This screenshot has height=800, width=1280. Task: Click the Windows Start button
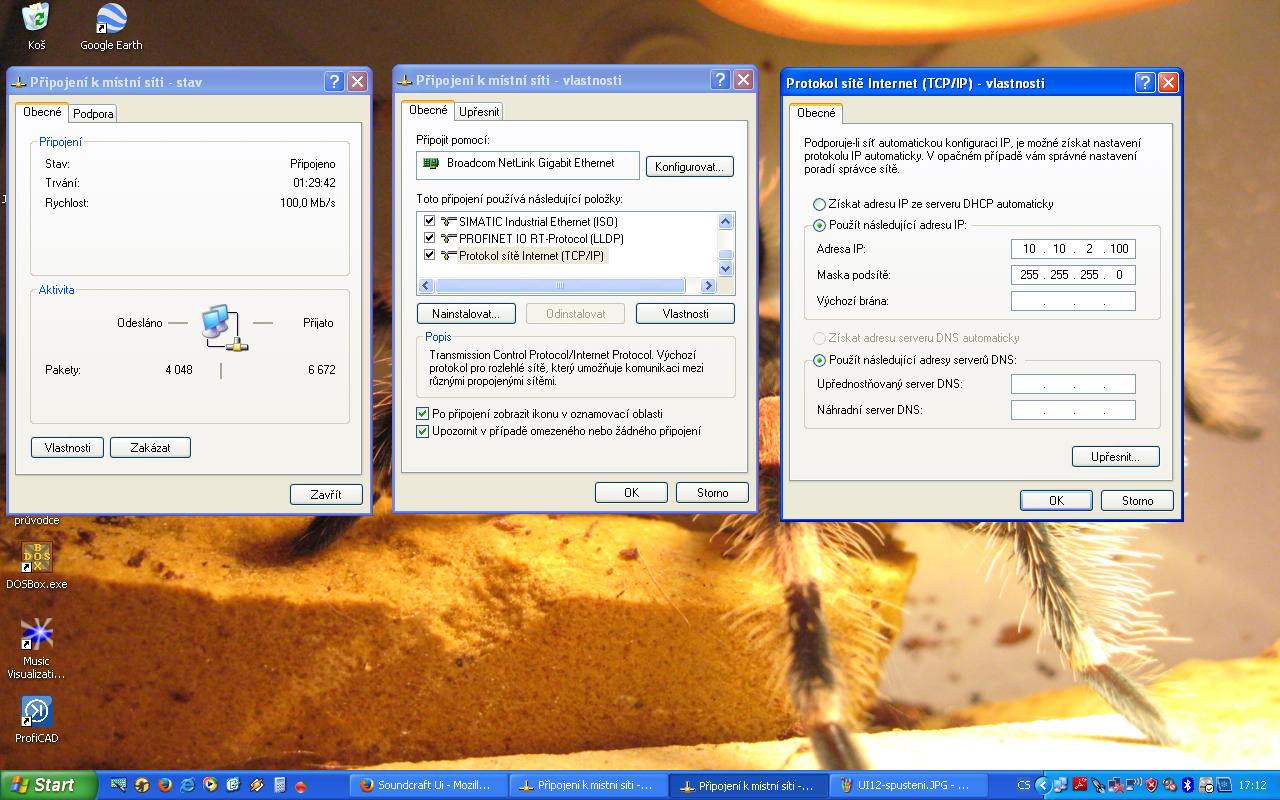pyautogui.click(x=48, y=785)
